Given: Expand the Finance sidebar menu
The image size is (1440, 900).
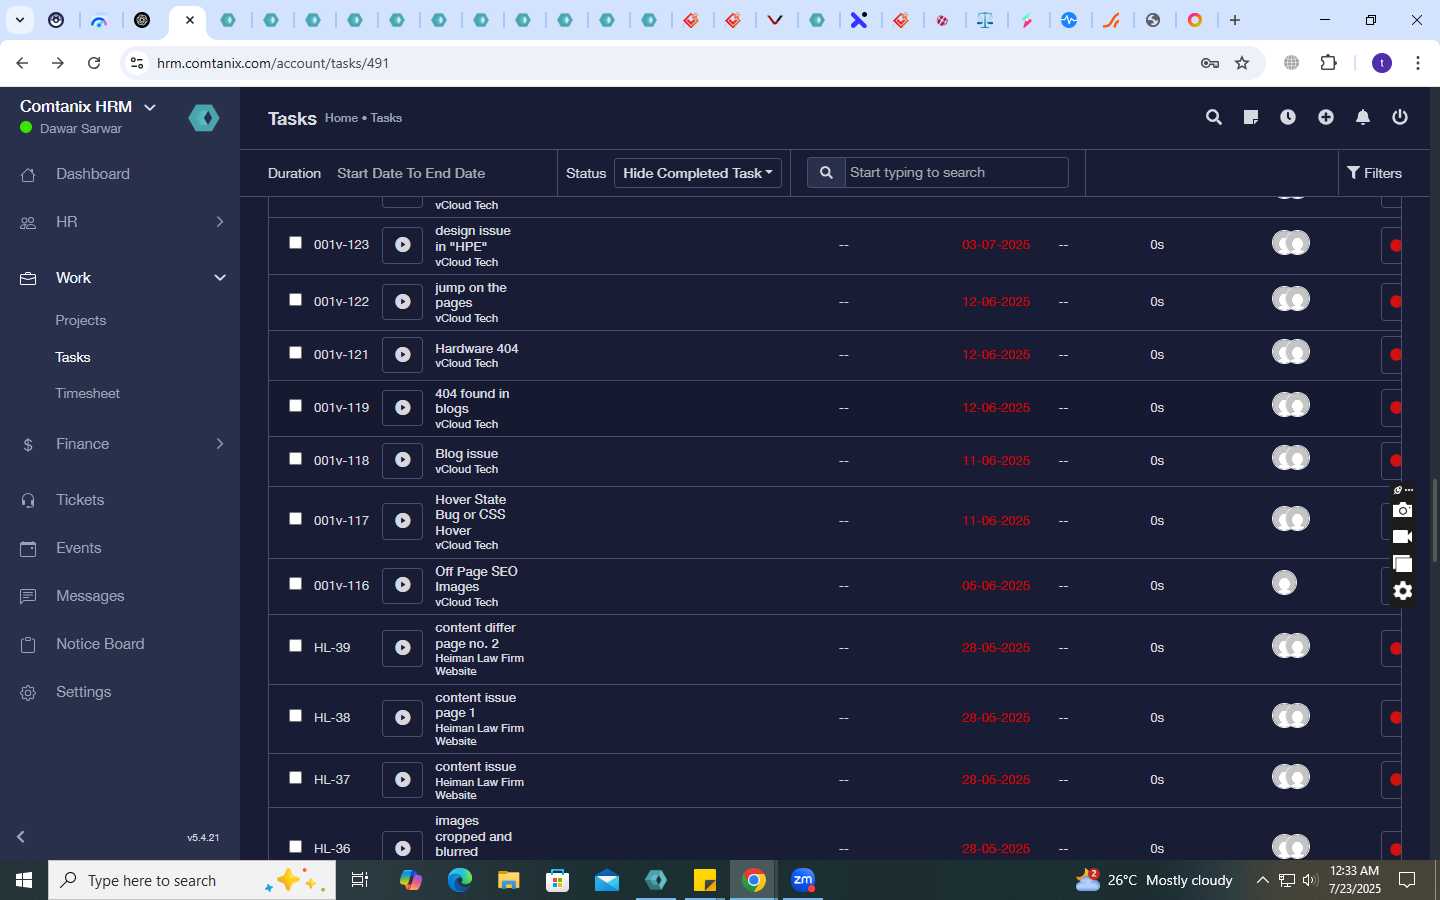Looking at the screenshot, I should (x=219, y=444).
